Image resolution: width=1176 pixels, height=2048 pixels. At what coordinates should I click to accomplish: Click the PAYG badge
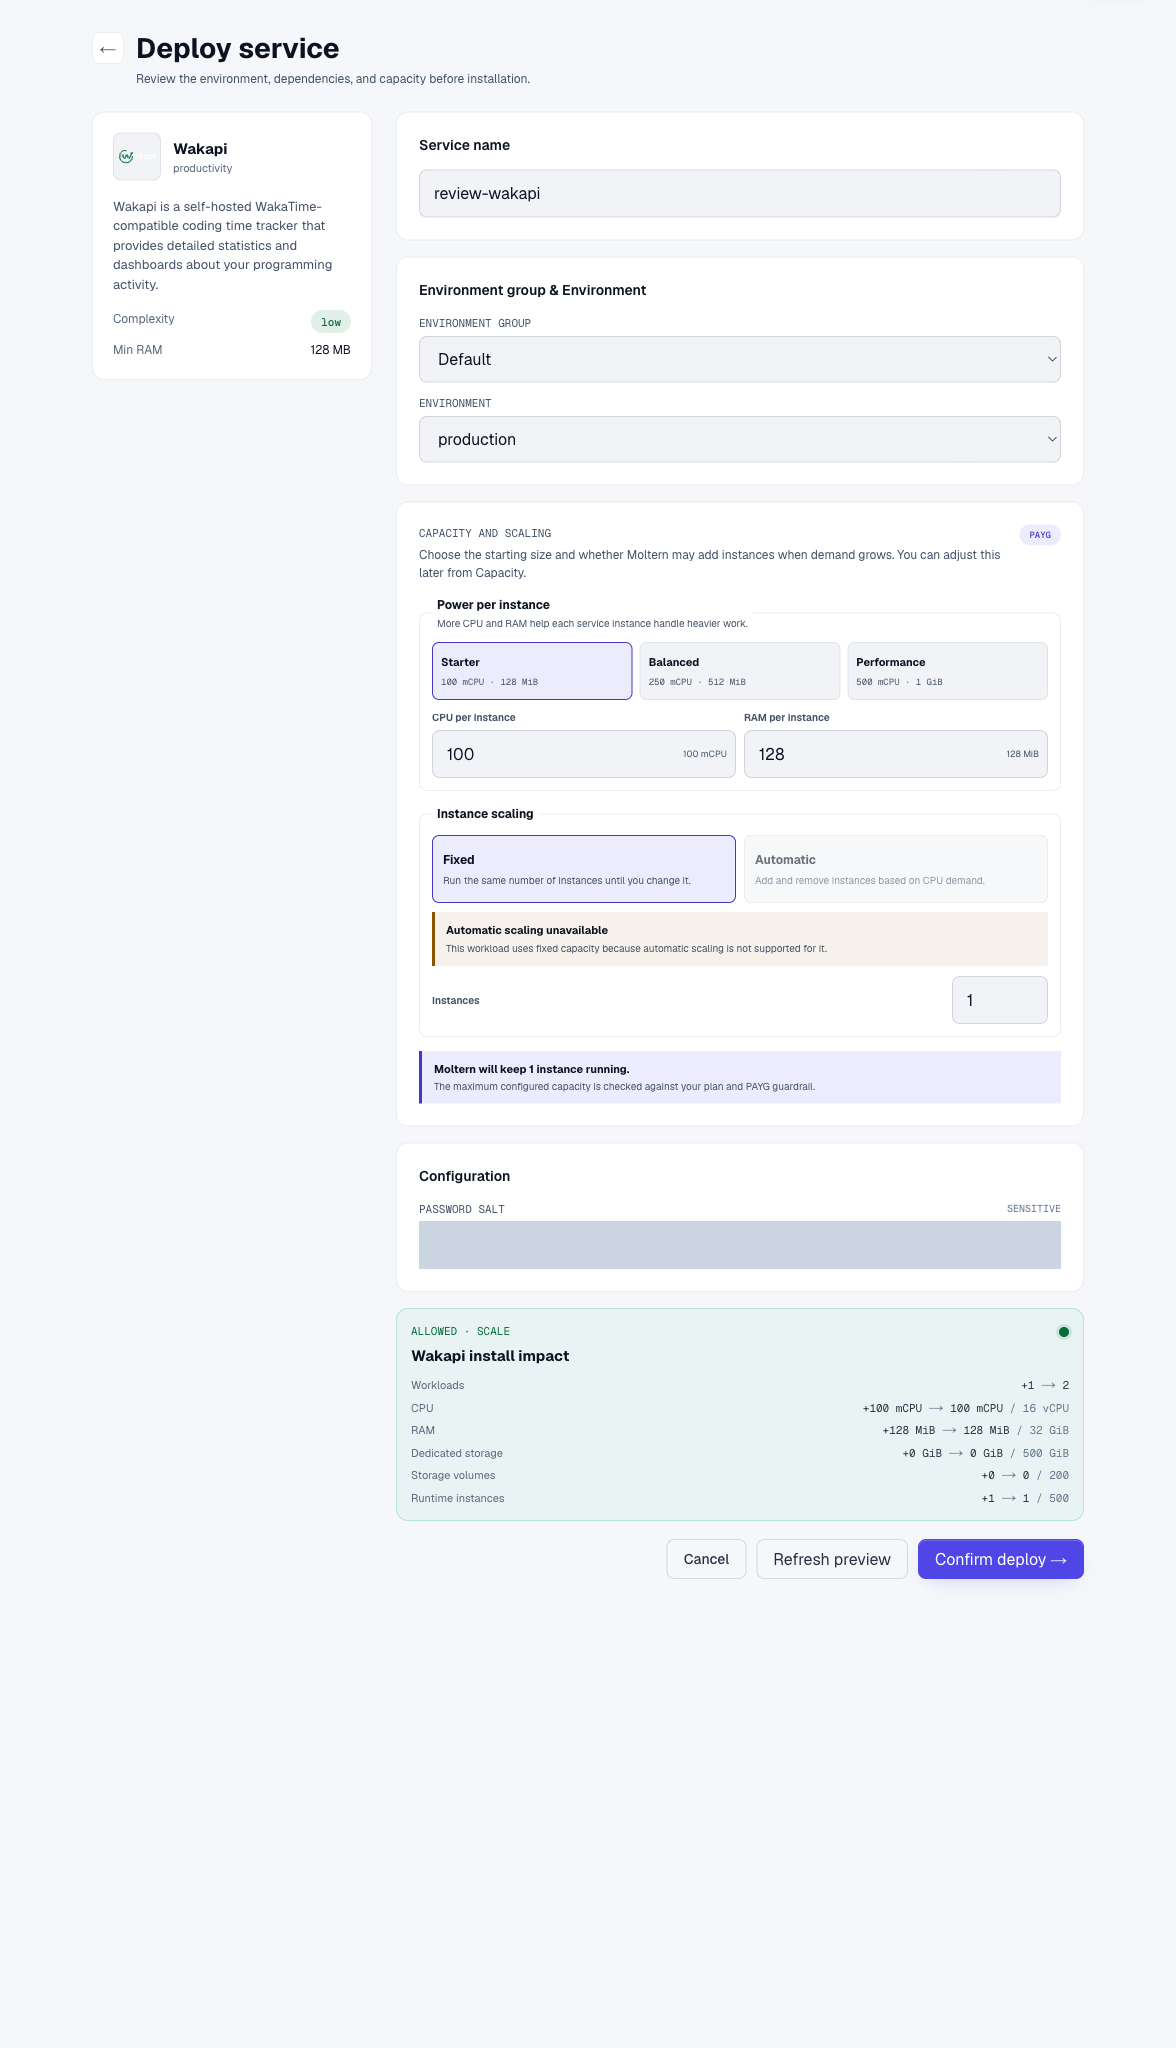click(1040, 535)
